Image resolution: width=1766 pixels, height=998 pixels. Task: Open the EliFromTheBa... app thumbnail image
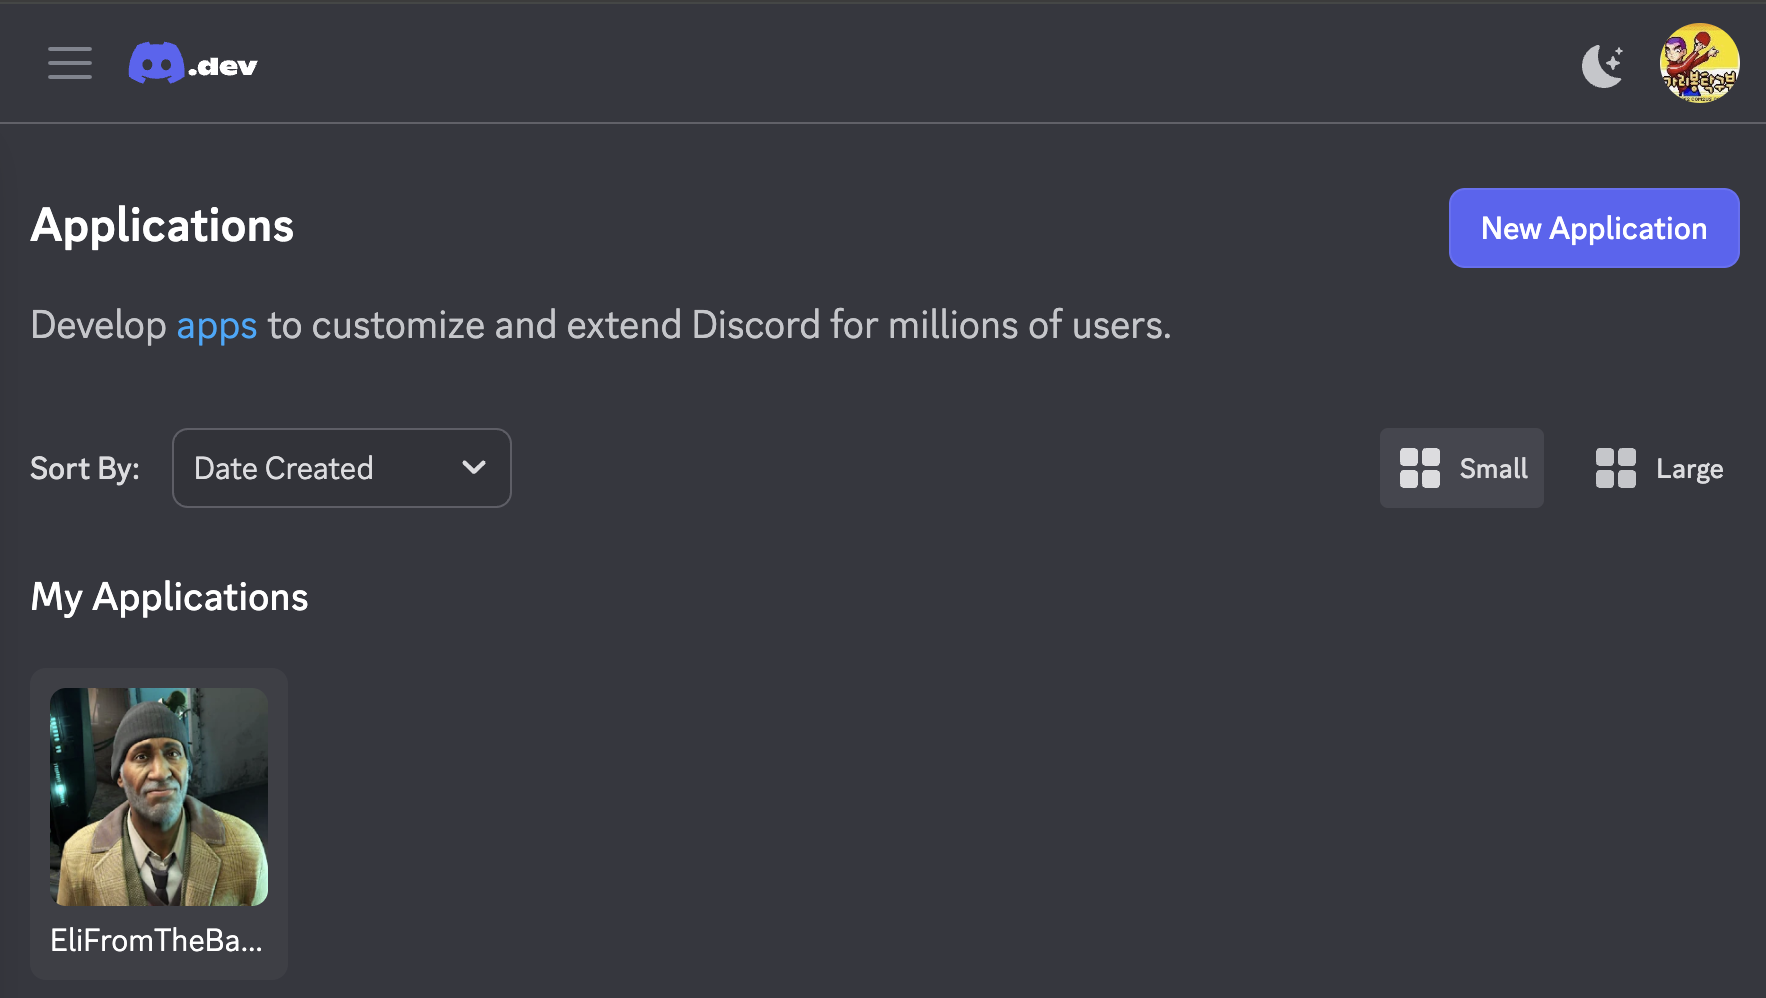click(x=159, y=796)
